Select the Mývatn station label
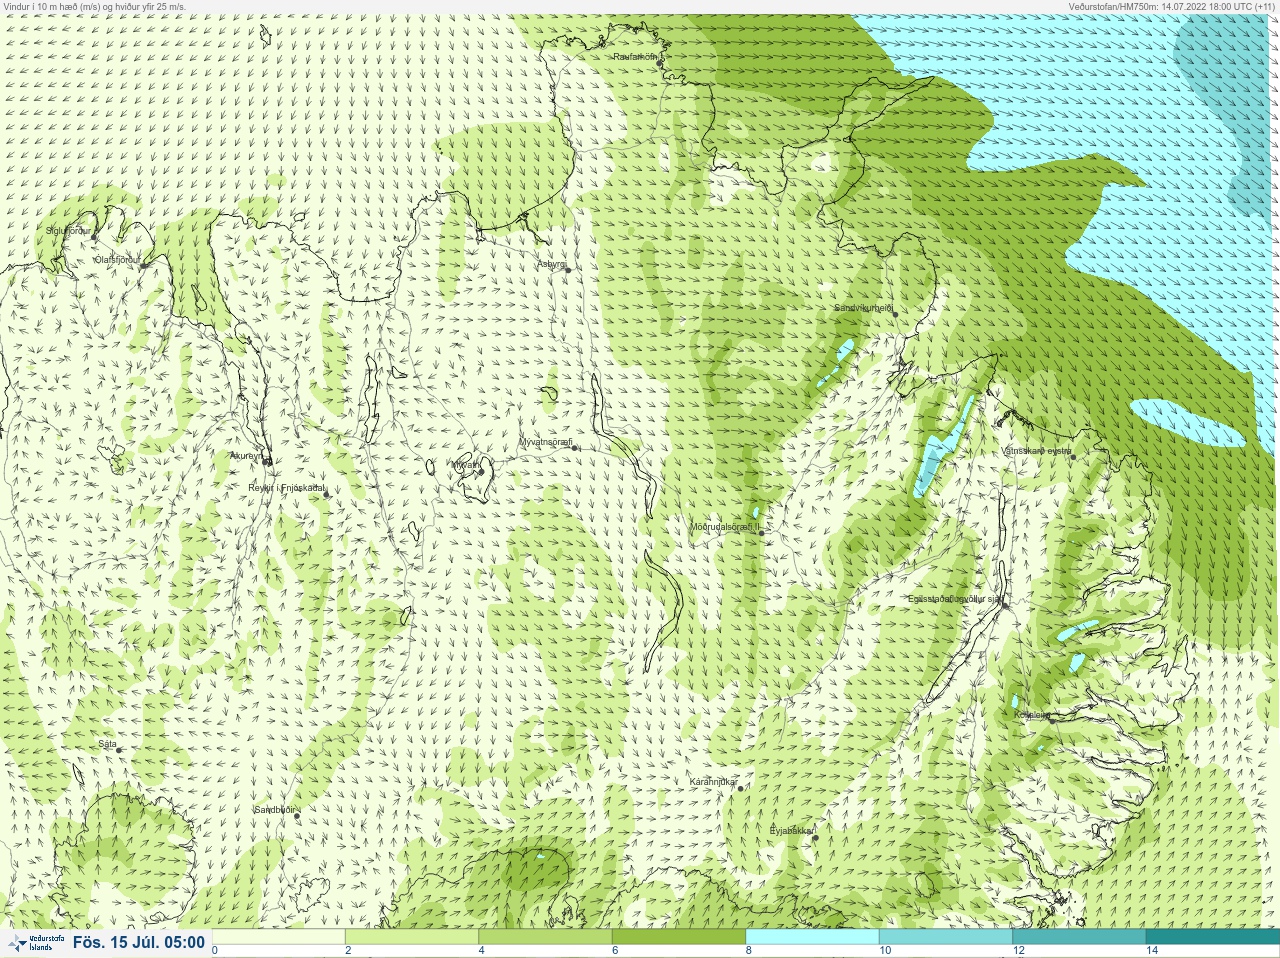This screenshot has height=958, width=1280. click(x=464, y=465)
